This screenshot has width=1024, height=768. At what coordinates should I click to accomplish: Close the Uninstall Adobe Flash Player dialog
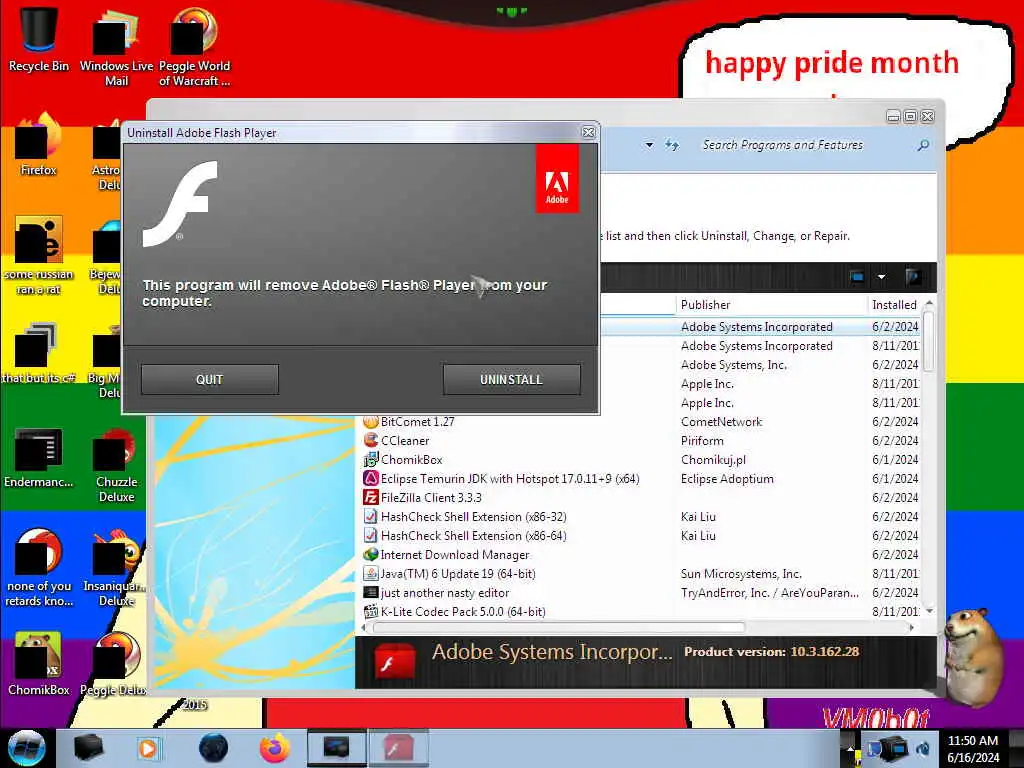pos(588,133)
